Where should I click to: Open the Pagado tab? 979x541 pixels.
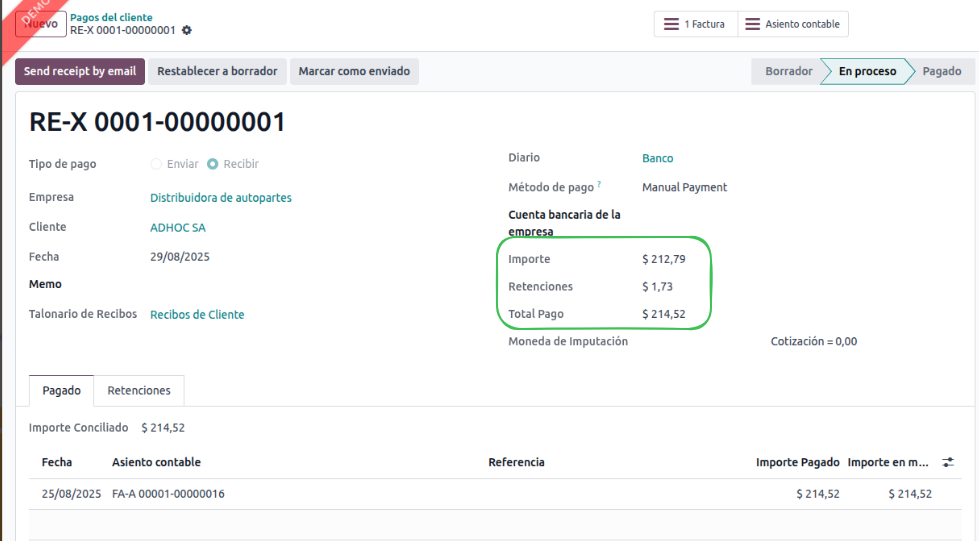click(61, 390)
